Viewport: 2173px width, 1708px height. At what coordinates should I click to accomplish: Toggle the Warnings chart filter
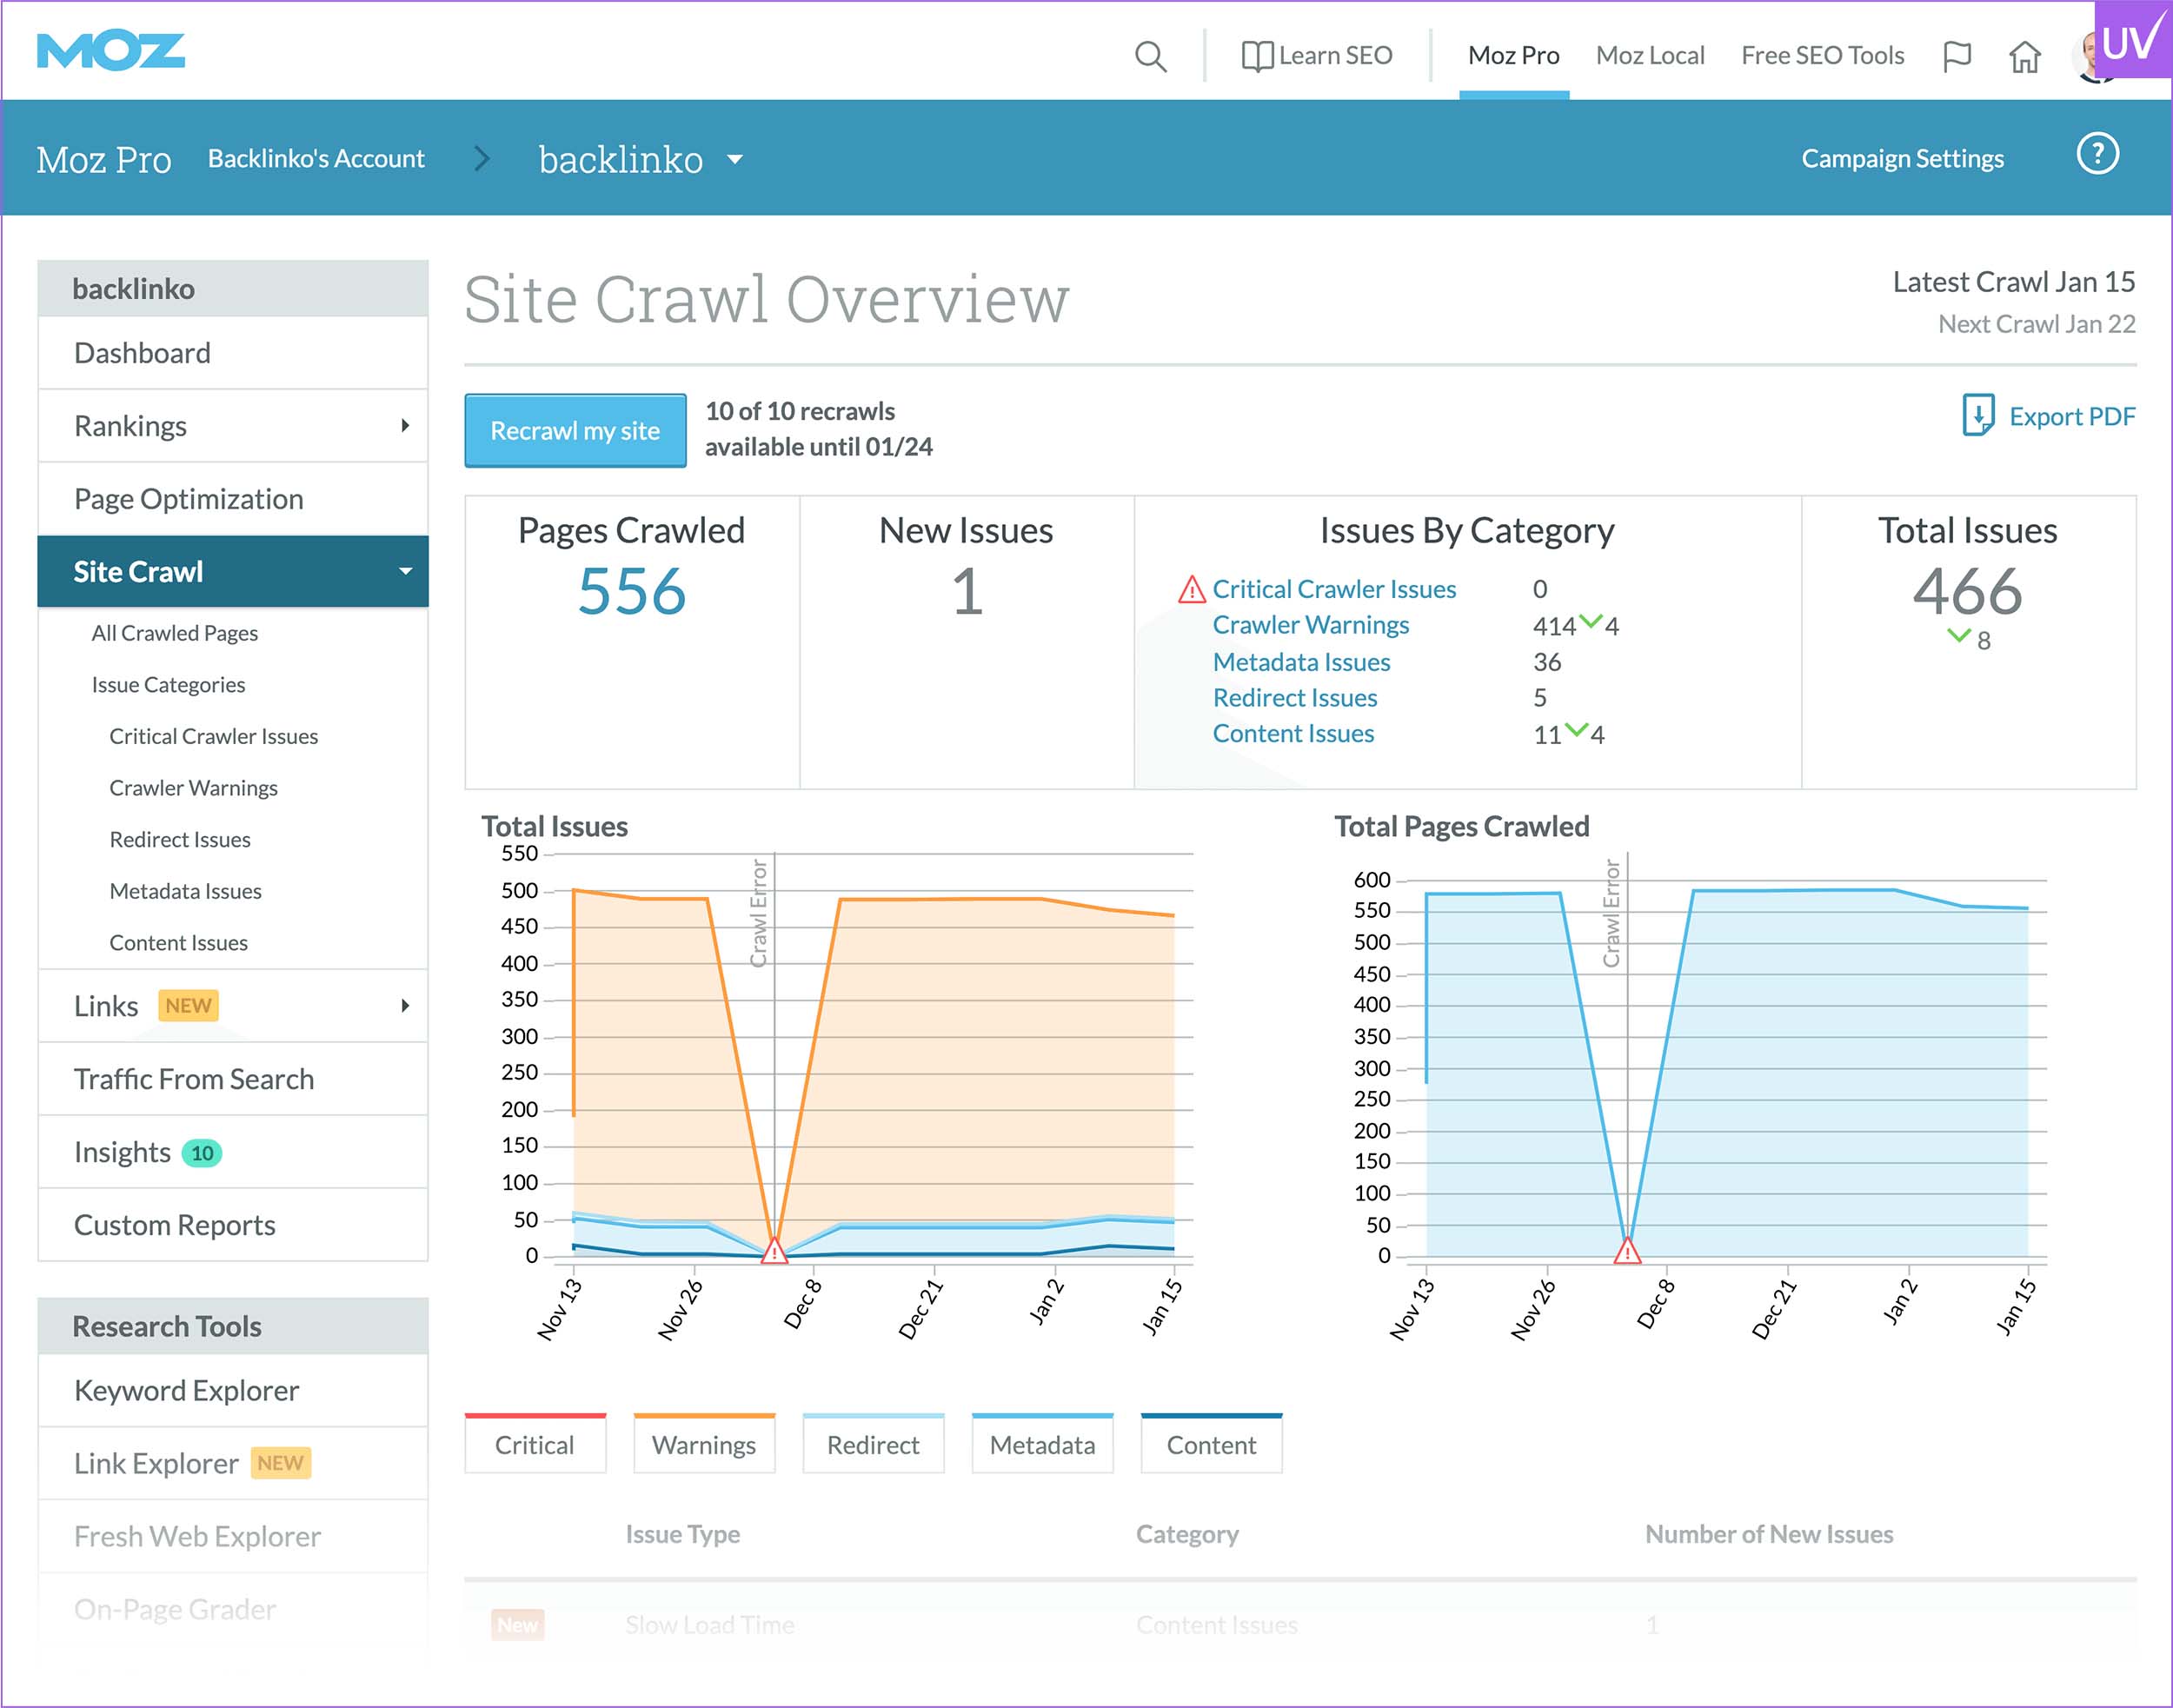[704, 1444]
